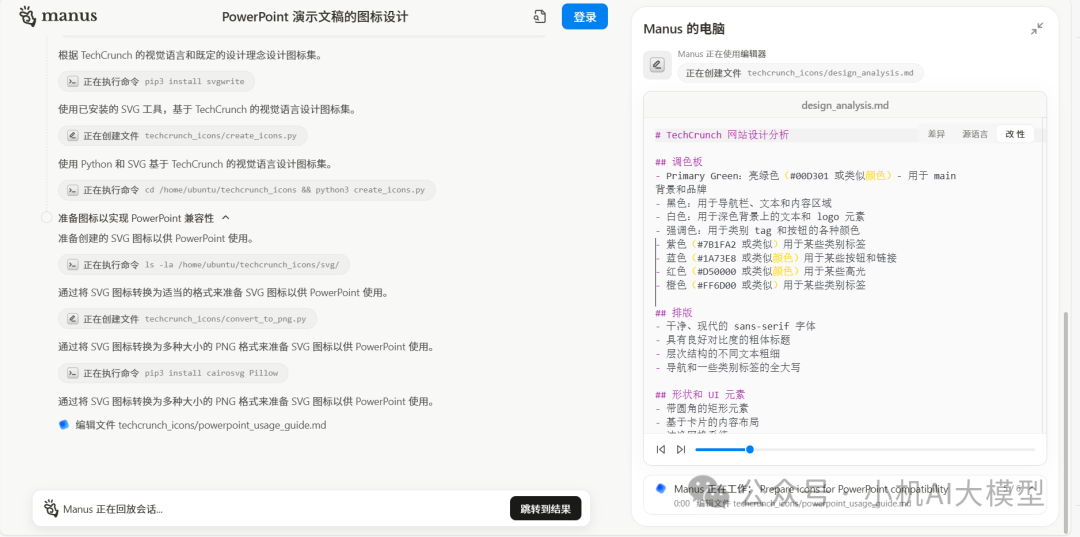Click the text 准备创建的 SVG 图标以供 PowerPoint 使用
Image resolution: width=1080 pixels, height=537 pixels.
pyautogui.click(x=156, y=238)
